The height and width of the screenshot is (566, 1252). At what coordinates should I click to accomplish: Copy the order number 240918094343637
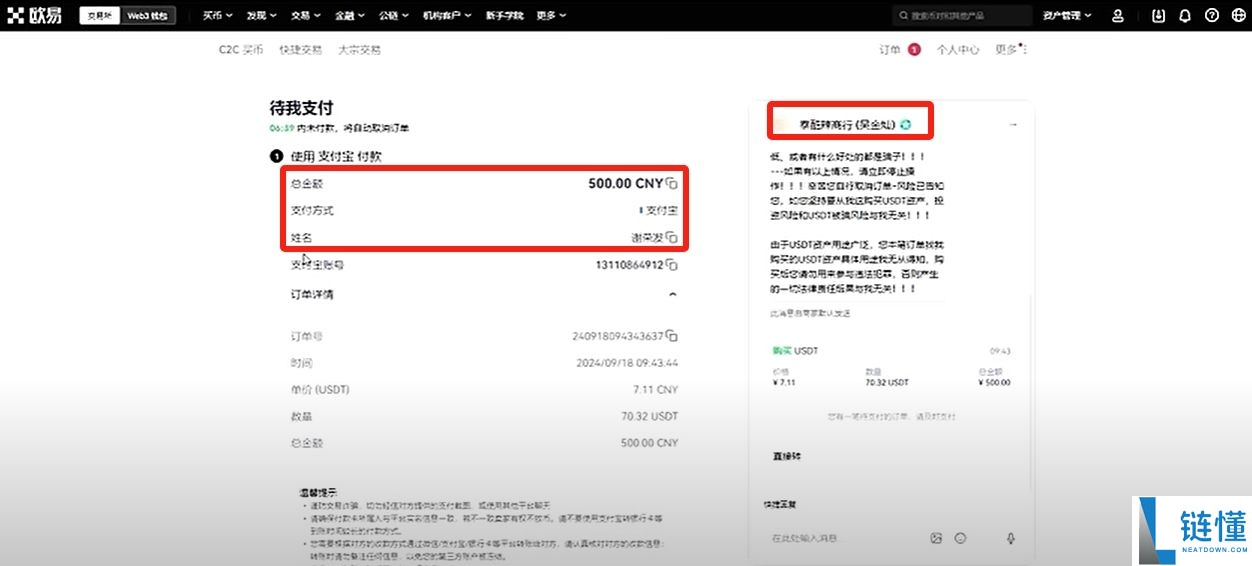[672, 336]
